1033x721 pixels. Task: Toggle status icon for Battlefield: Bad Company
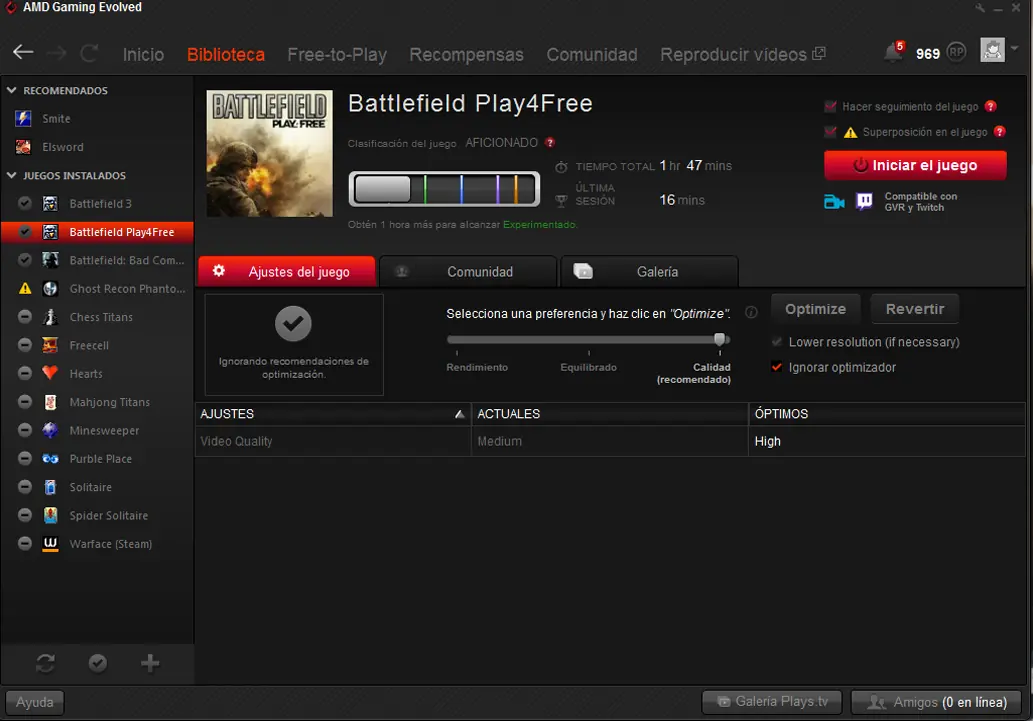24,260
